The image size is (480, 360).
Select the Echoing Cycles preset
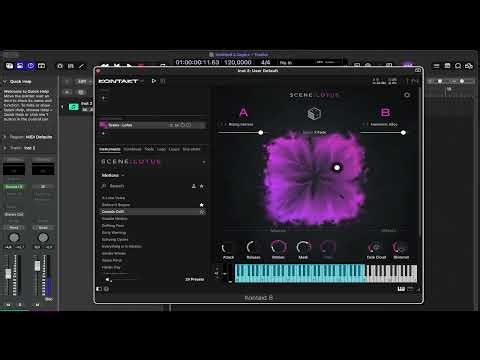click(x=115, y=239)
